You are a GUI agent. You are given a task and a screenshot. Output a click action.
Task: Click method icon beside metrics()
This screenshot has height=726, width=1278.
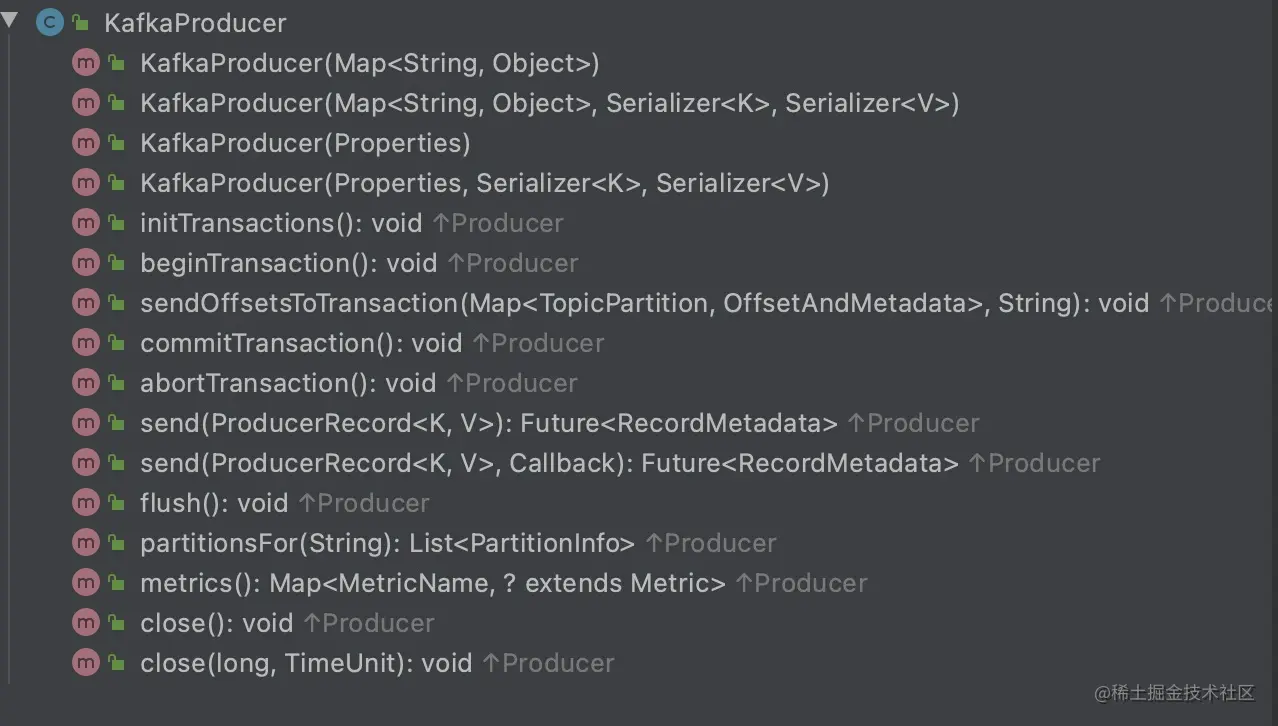(86, 583)
